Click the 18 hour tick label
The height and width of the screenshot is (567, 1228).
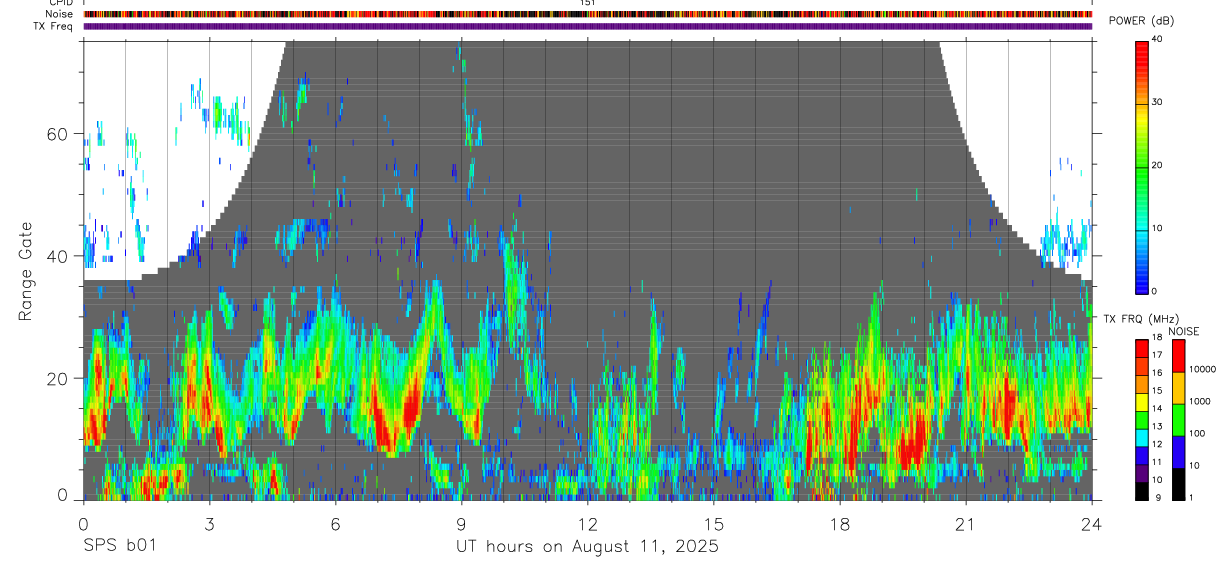pos(840,525)
